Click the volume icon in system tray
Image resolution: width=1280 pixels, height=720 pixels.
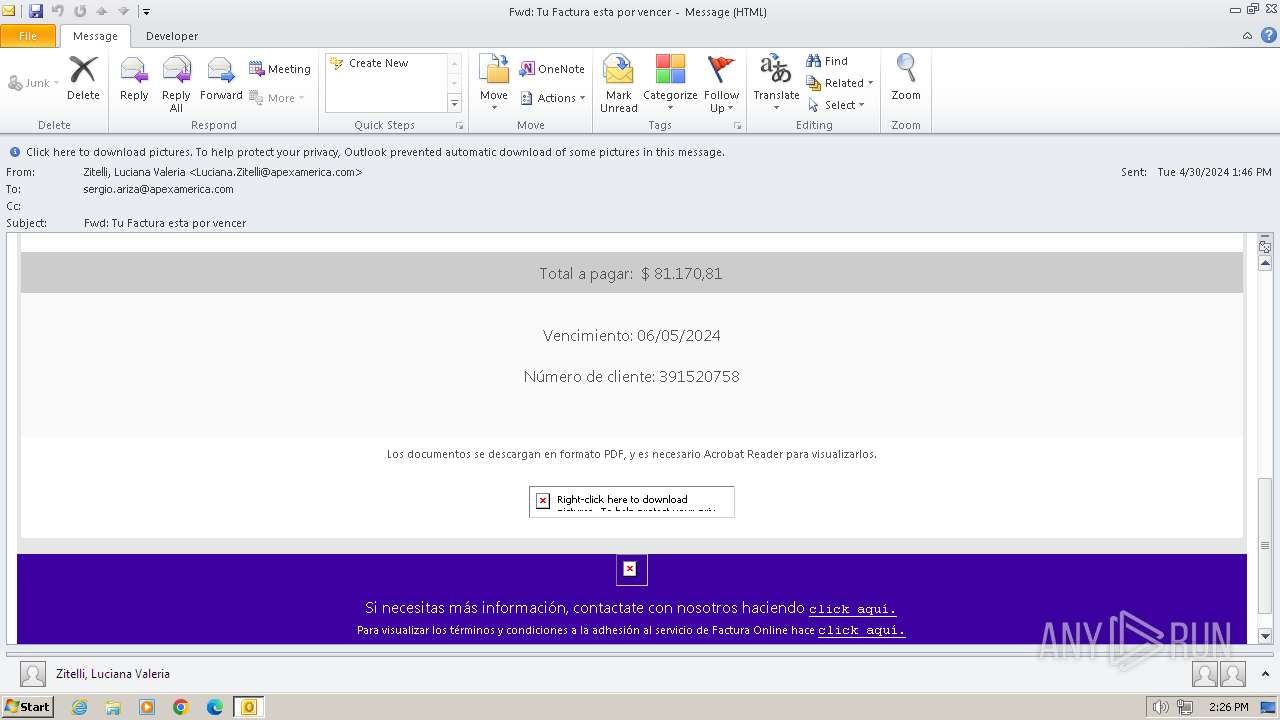(1160, 707)
